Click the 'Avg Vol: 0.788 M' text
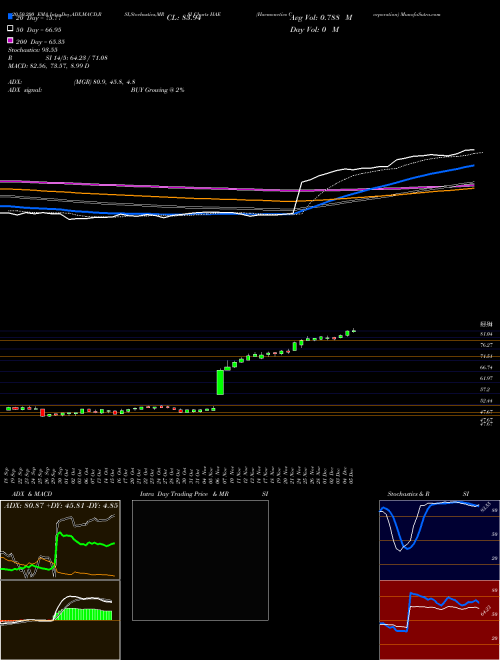The width and height of the screenshot is (500, 660). [x=321, y=18]
